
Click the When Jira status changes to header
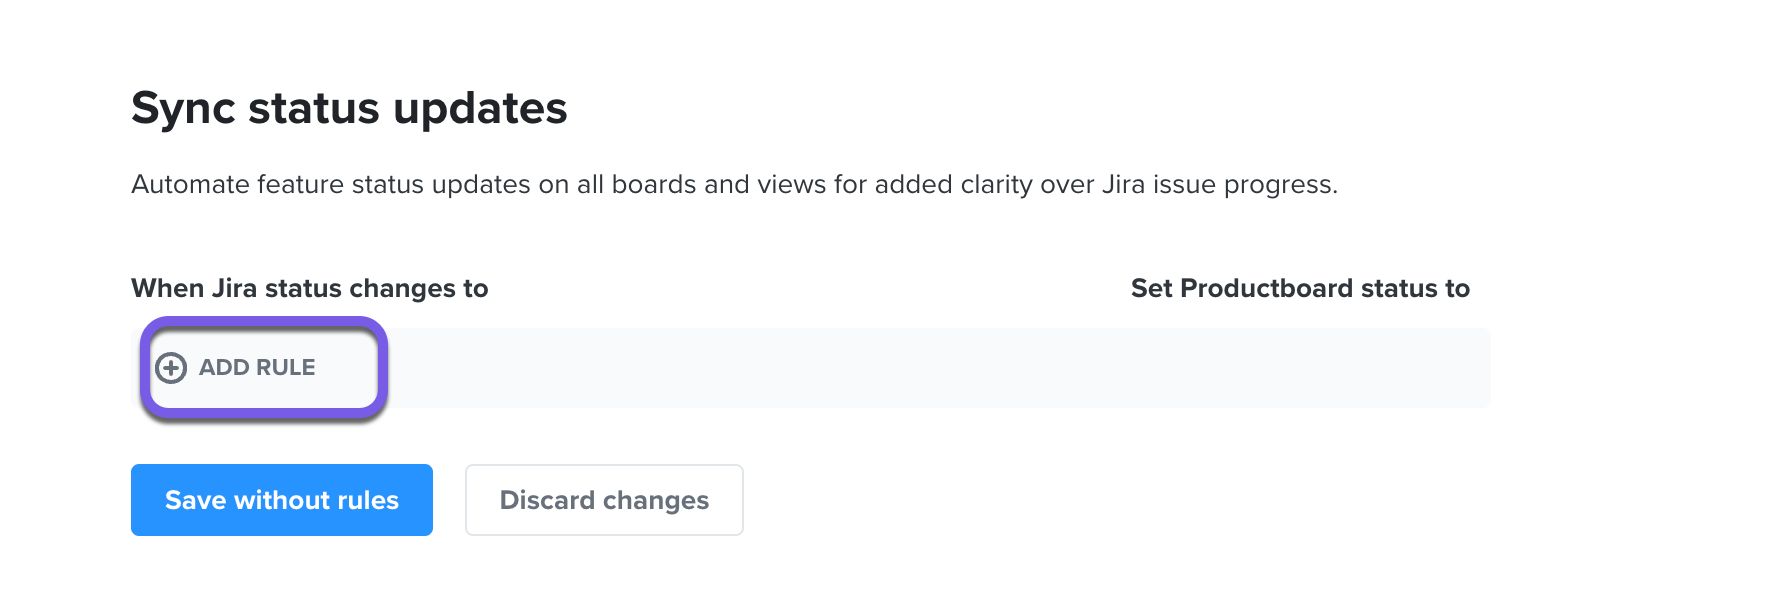[x=310, y=288]
